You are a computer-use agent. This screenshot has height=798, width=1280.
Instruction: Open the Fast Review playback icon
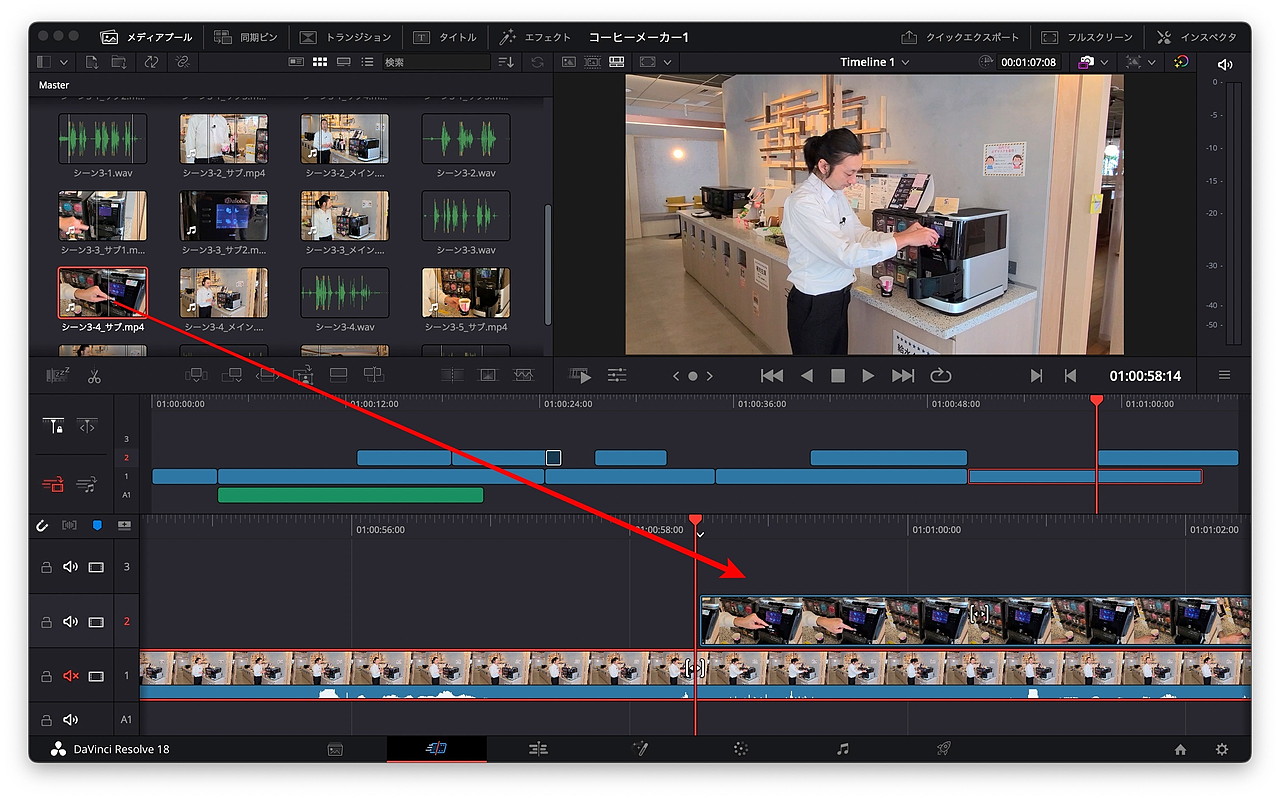click(x=581, y=376)
